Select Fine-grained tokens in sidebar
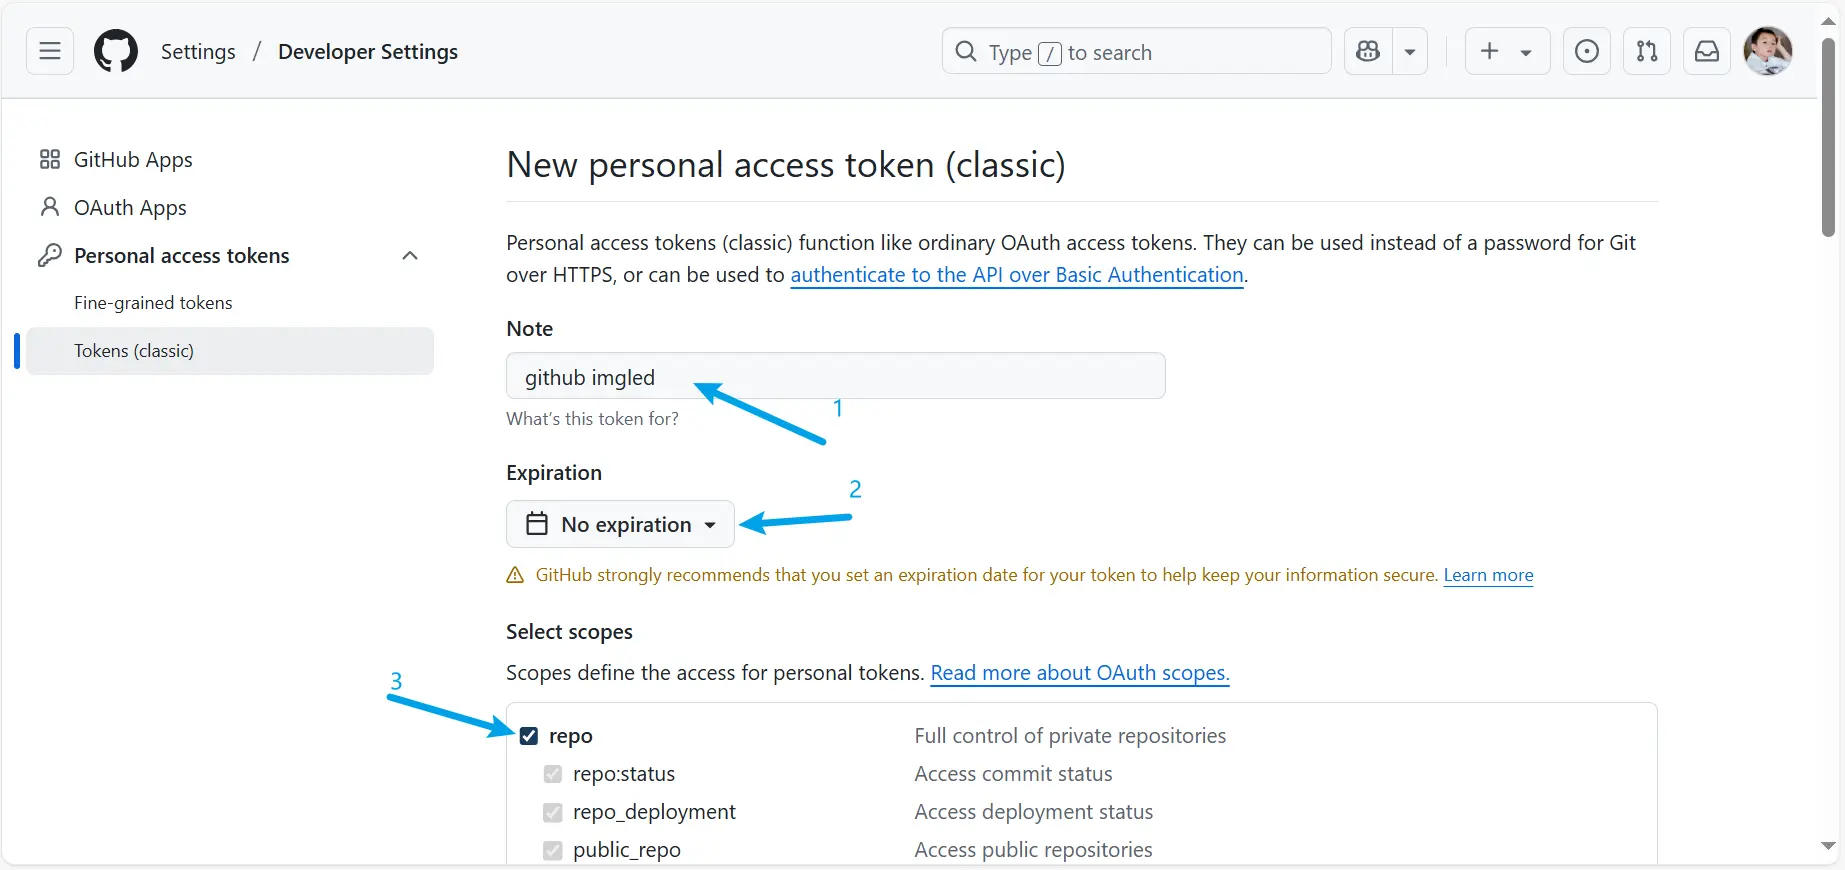The image size is (1845, 870). 153,303
